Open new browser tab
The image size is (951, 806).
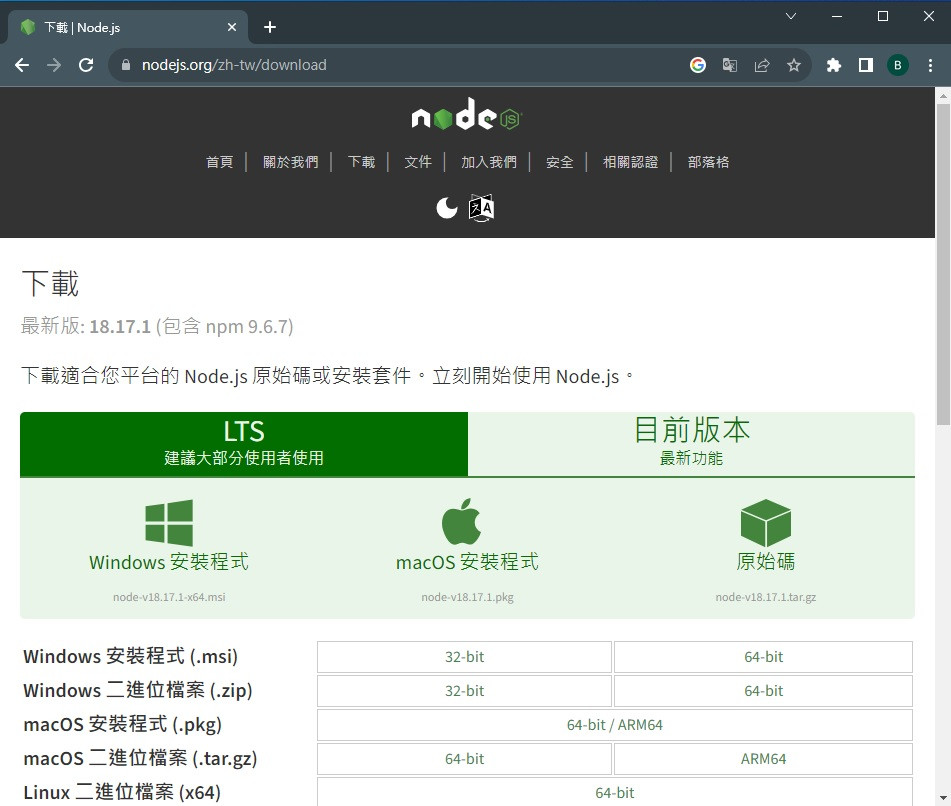point(270,27)
